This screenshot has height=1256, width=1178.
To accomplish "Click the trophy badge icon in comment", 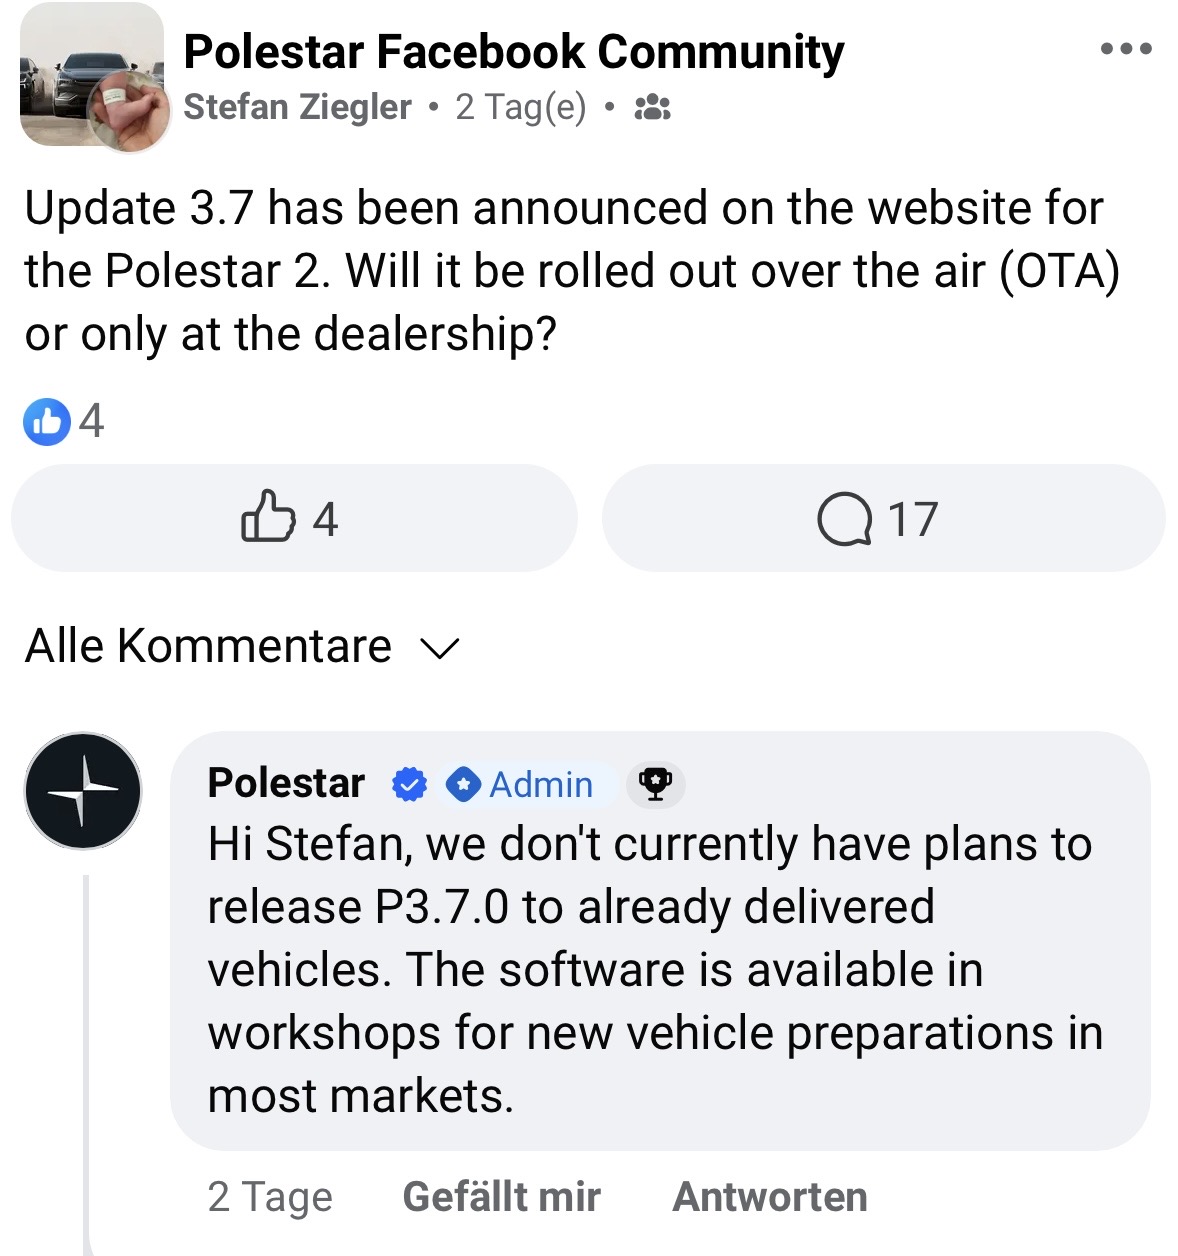I will 655,785.
